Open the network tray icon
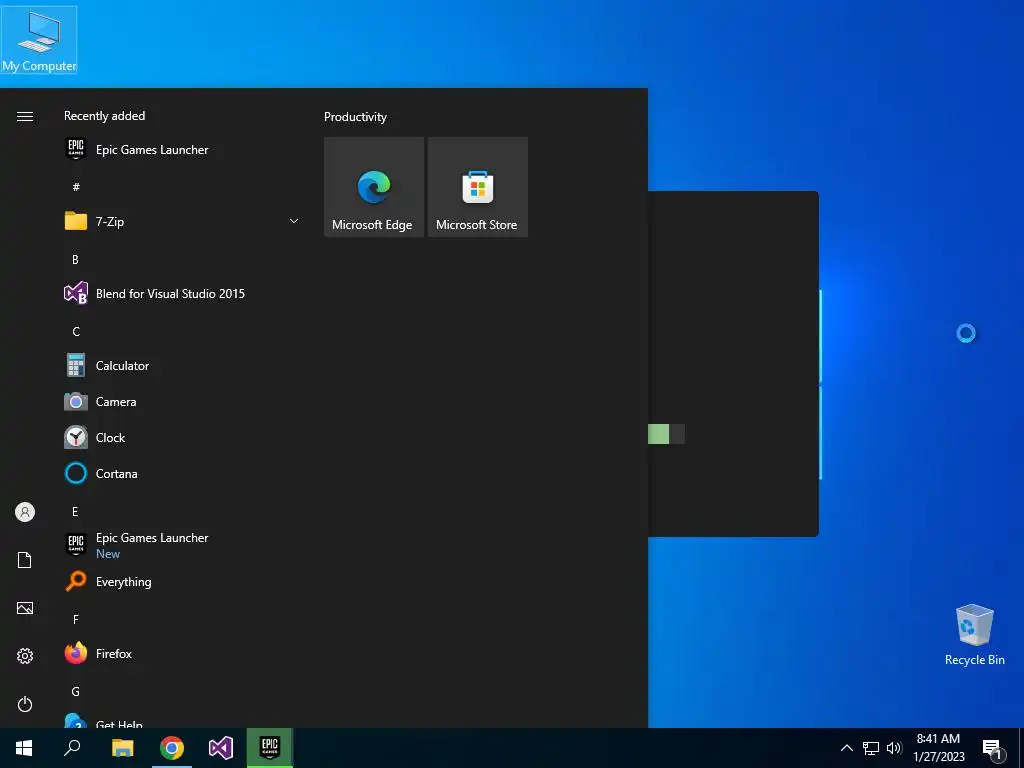1024x768 pixels. [x=871, y=748]
